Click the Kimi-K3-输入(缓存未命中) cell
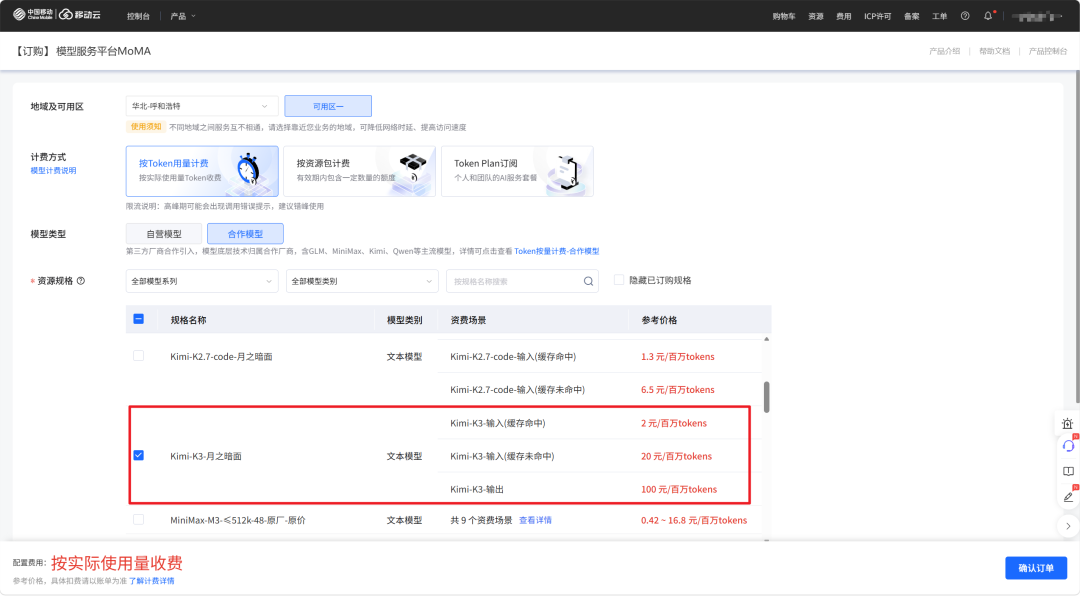Viewport: 1080px width, 596px height. click(x=501, y=456)
